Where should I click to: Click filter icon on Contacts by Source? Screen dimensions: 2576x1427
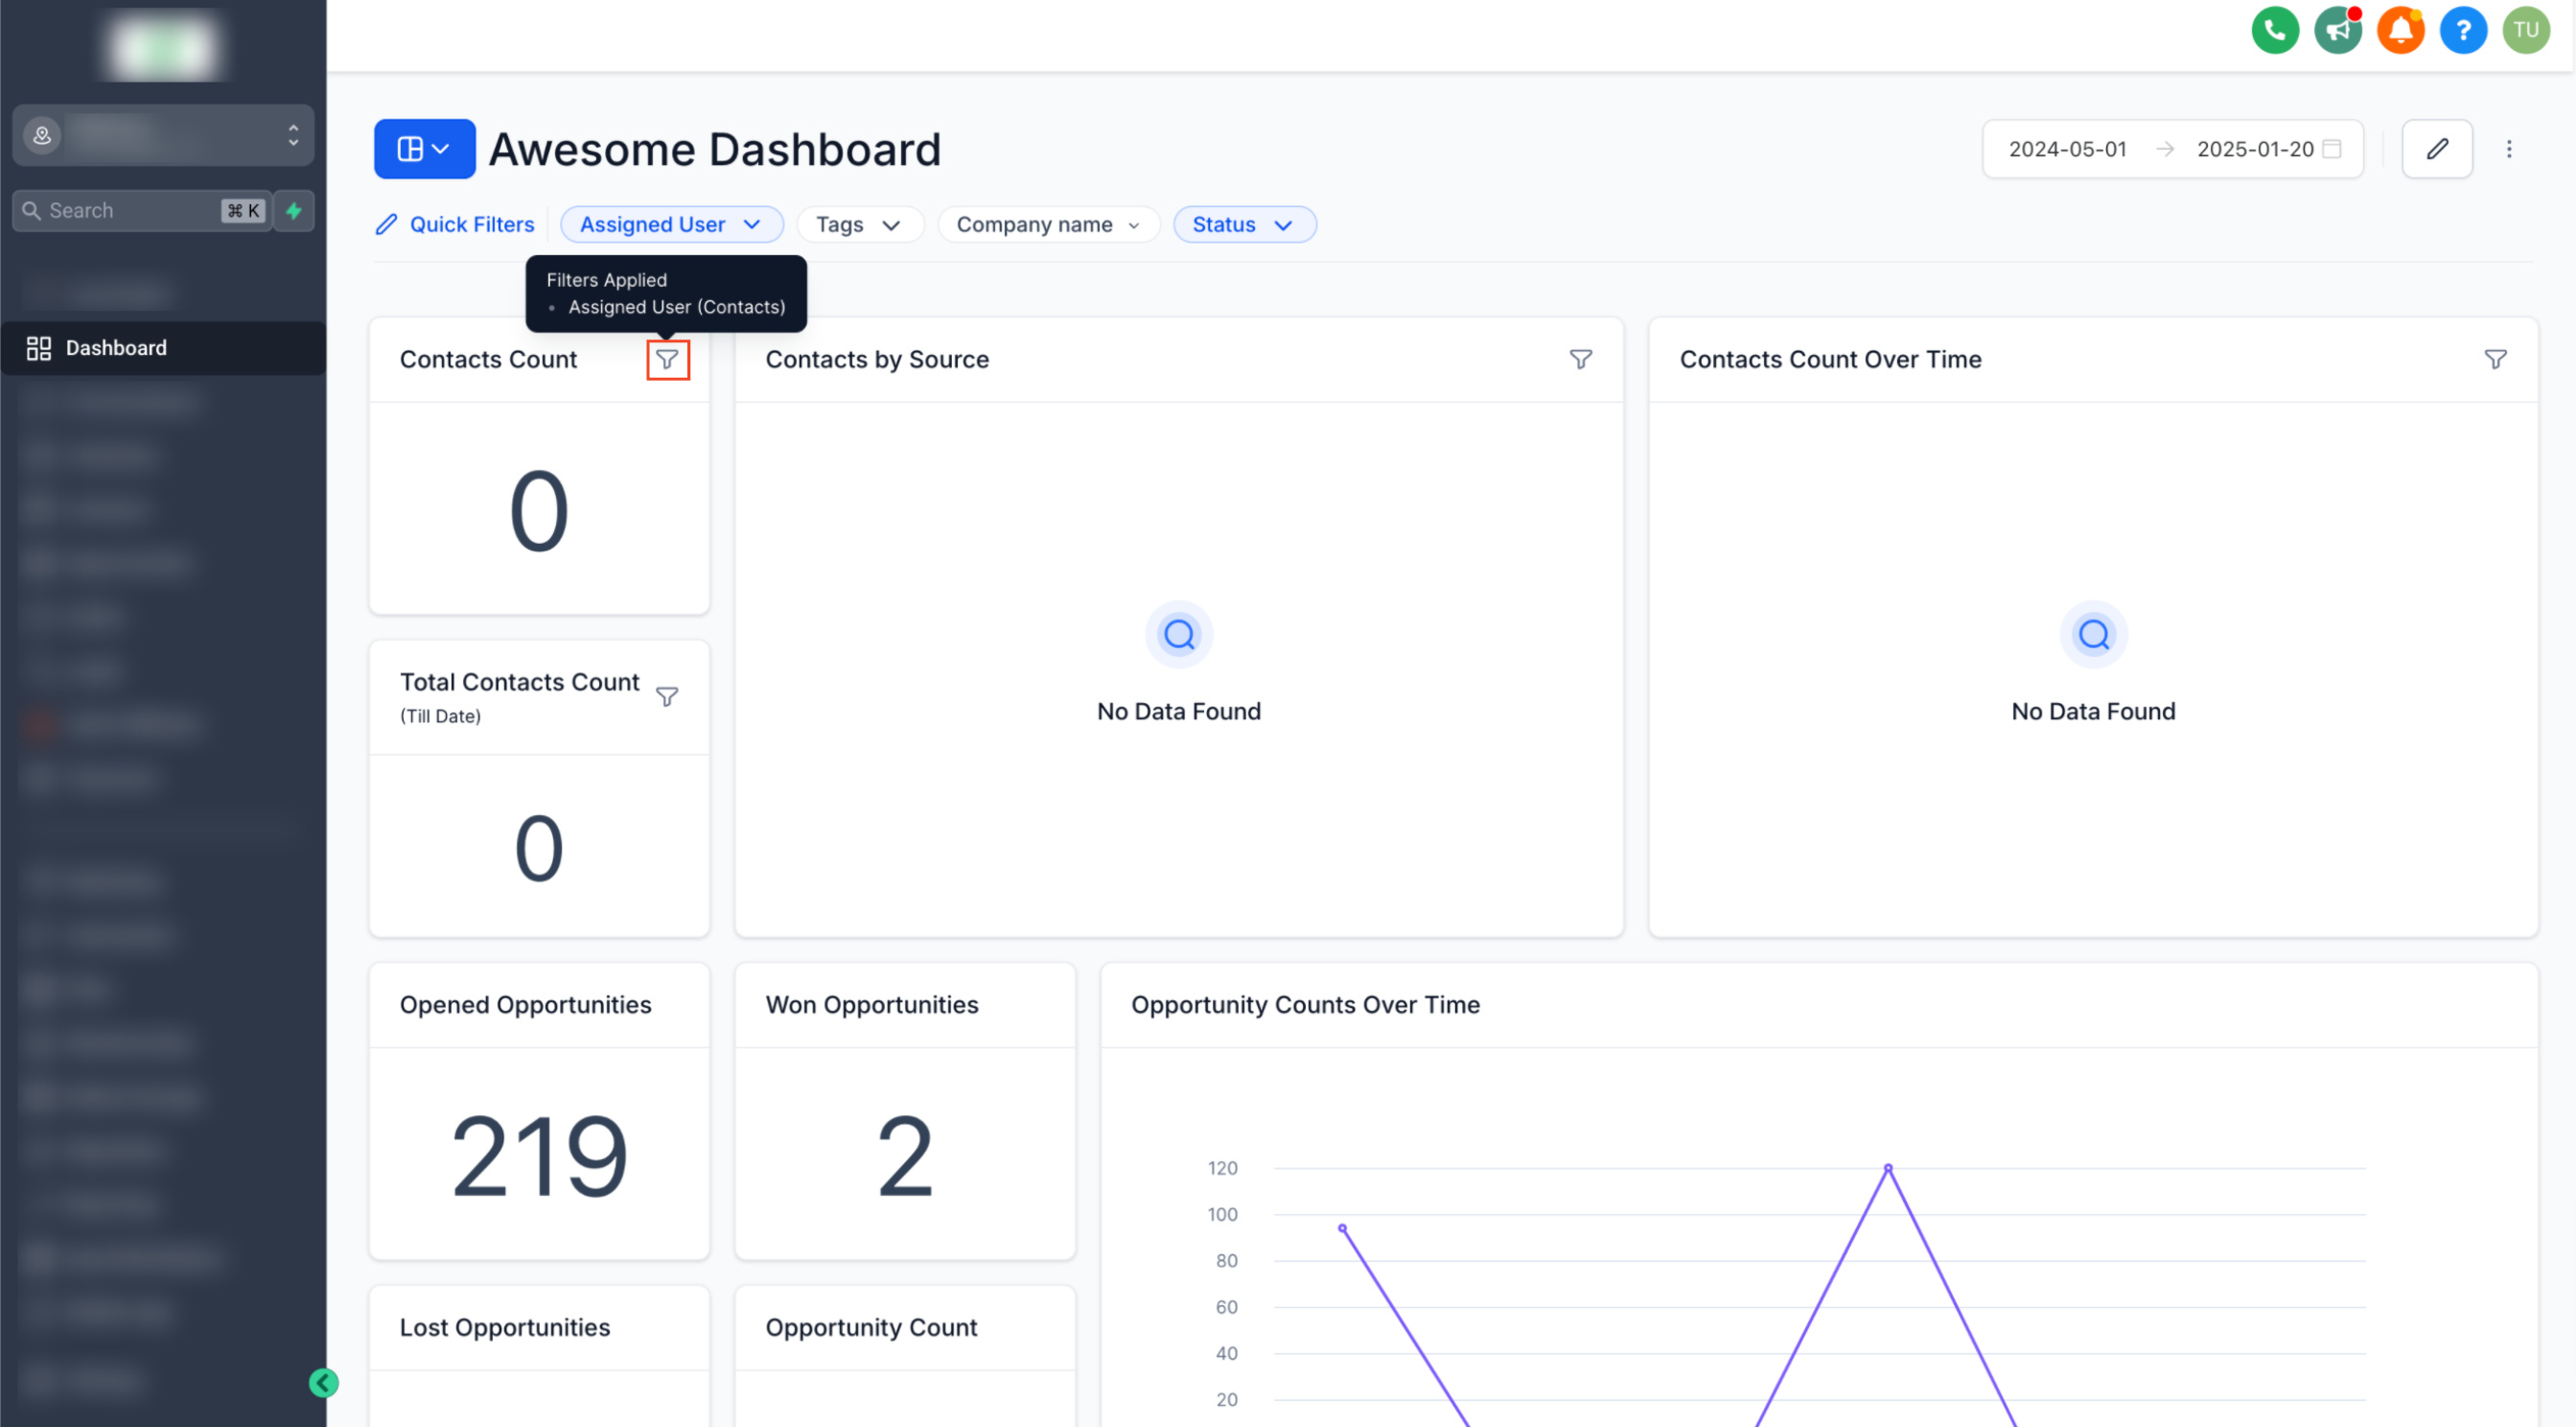[1580, 359]
